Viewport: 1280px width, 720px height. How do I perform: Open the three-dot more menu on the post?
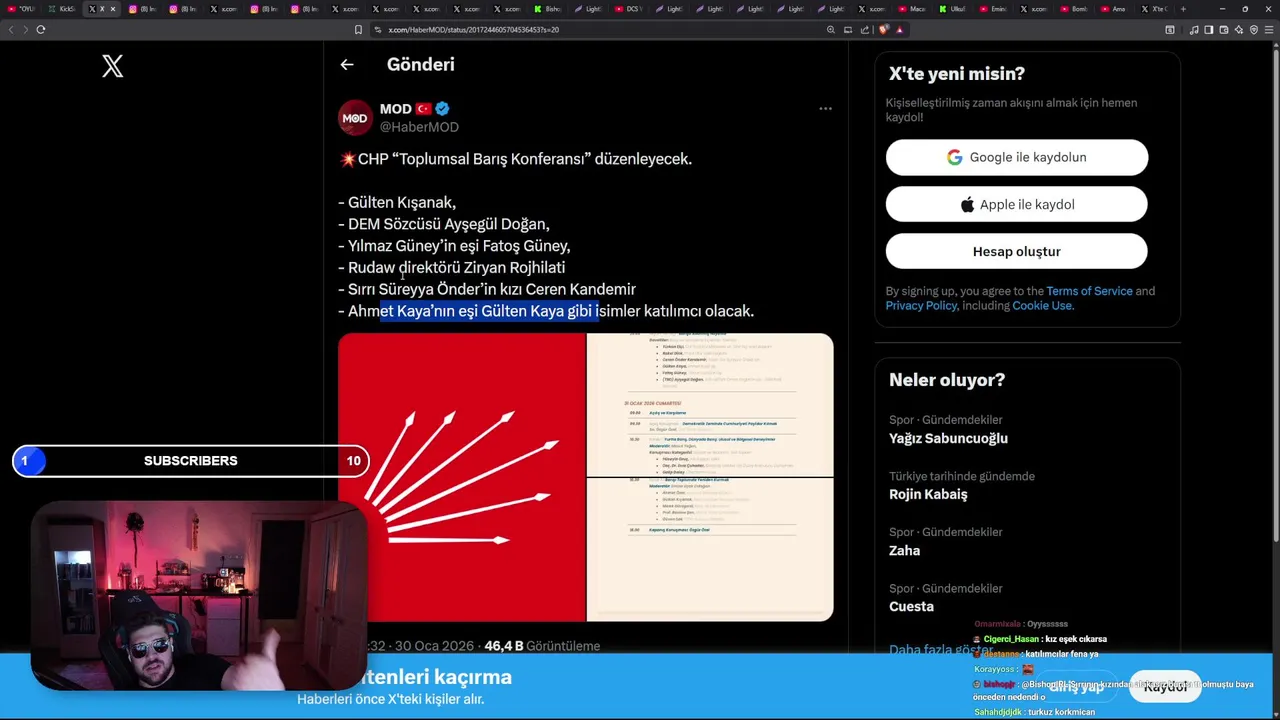(x=825, y=108)
